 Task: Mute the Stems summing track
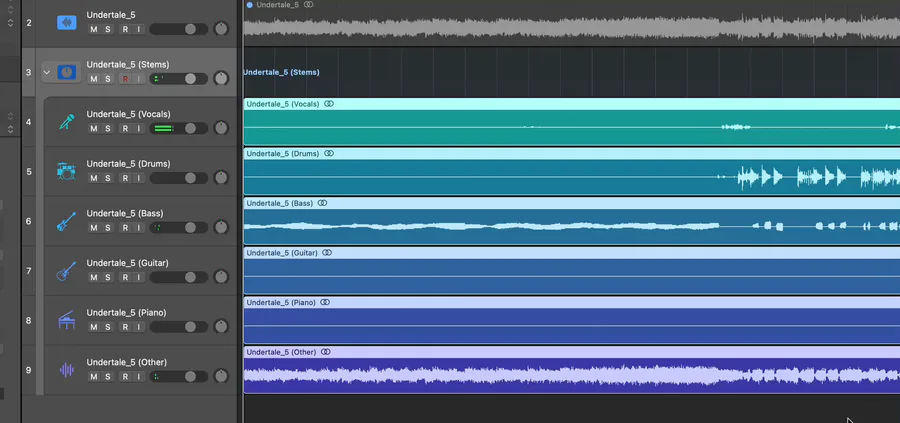[94, 79]
